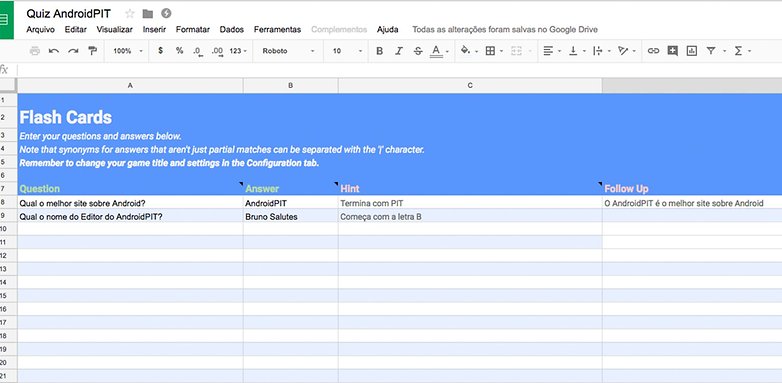Click the 'Hint' header cell
The image size is (782, 383).
[x=470, y=189]
